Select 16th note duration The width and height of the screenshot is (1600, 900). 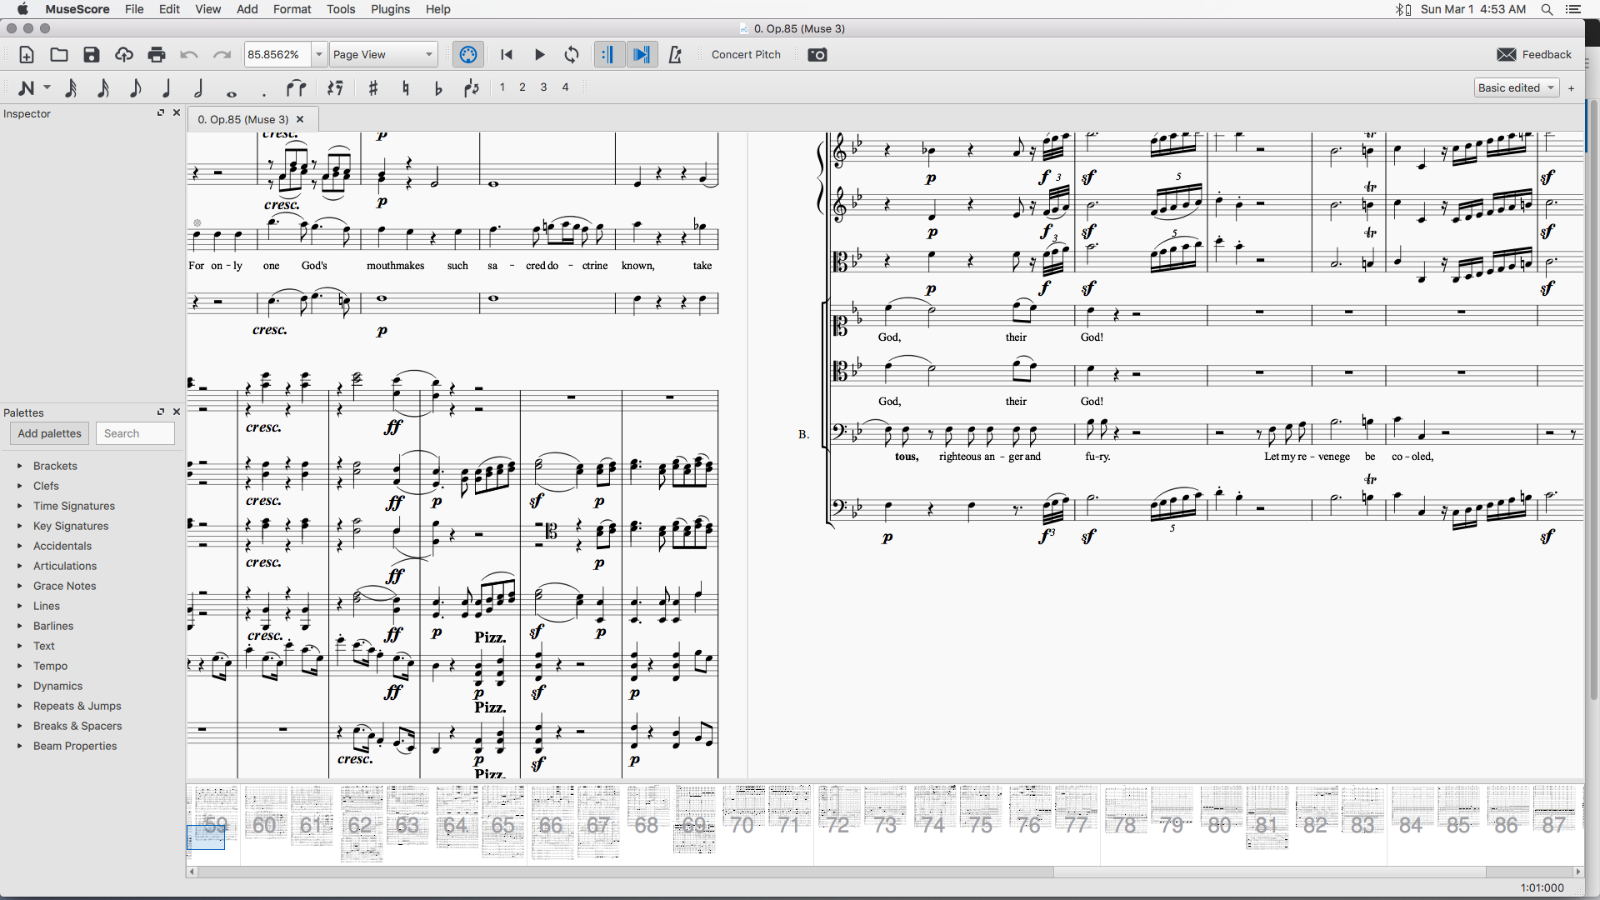(x=103, y=88)
